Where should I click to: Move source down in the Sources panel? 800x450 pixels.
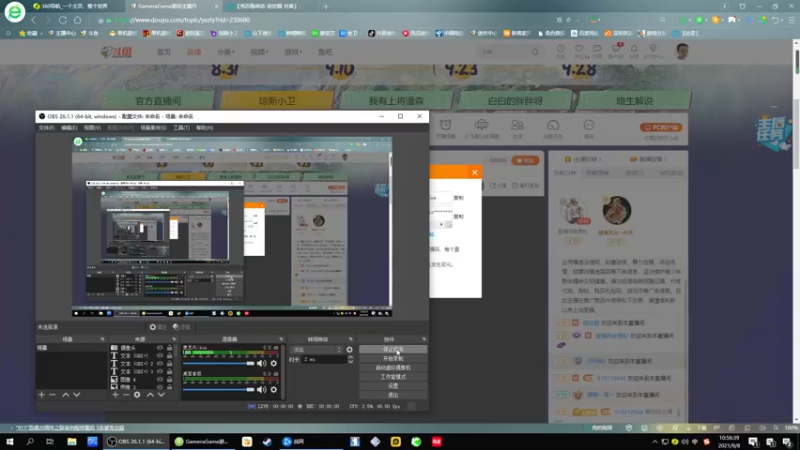click(x=161, y=394)
